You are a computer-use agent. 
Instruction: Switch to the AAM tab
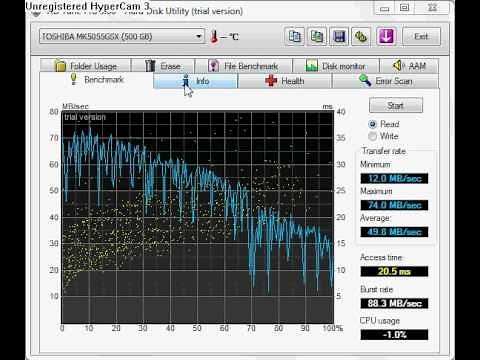[x=409, y=66]
